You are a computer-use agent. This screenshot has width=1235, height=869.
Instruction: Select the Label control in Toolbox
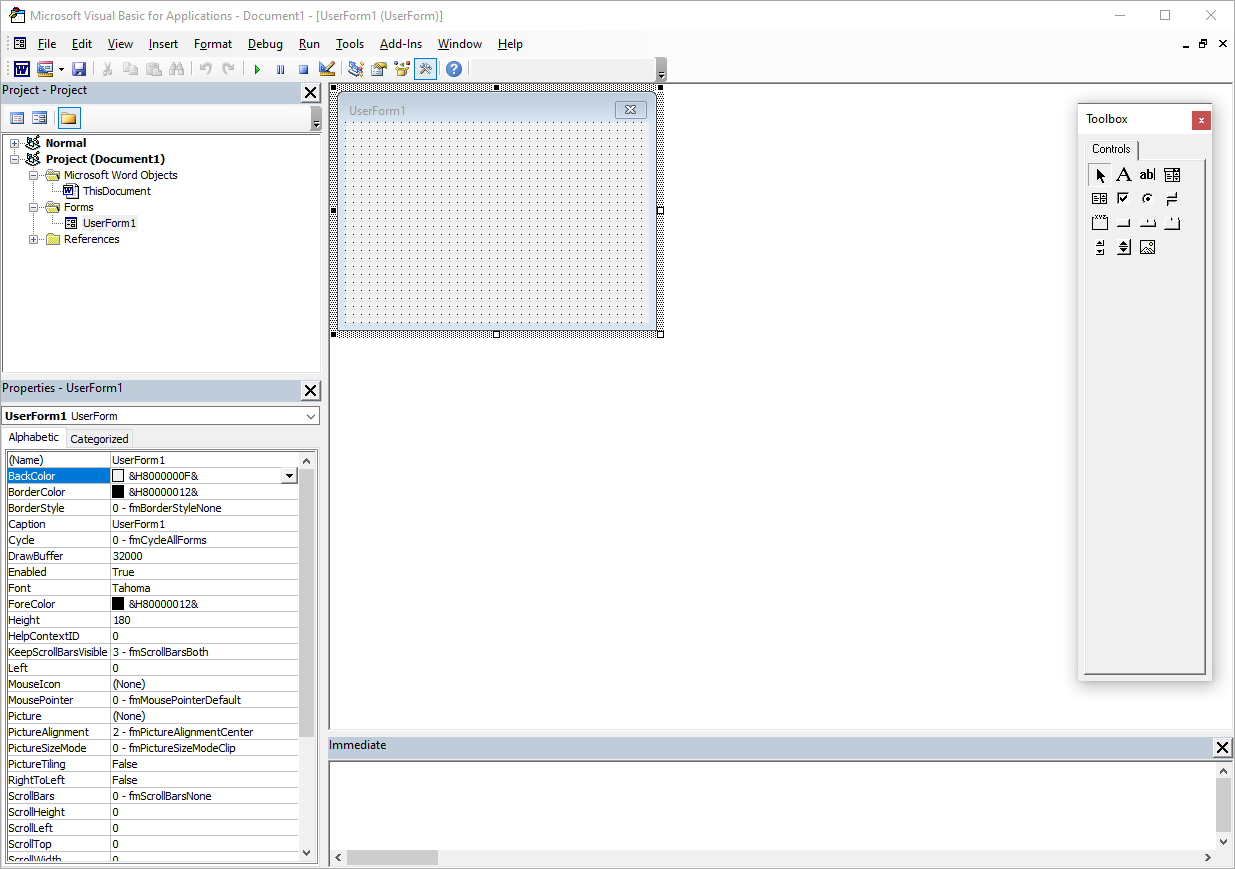click(1124, 175)
